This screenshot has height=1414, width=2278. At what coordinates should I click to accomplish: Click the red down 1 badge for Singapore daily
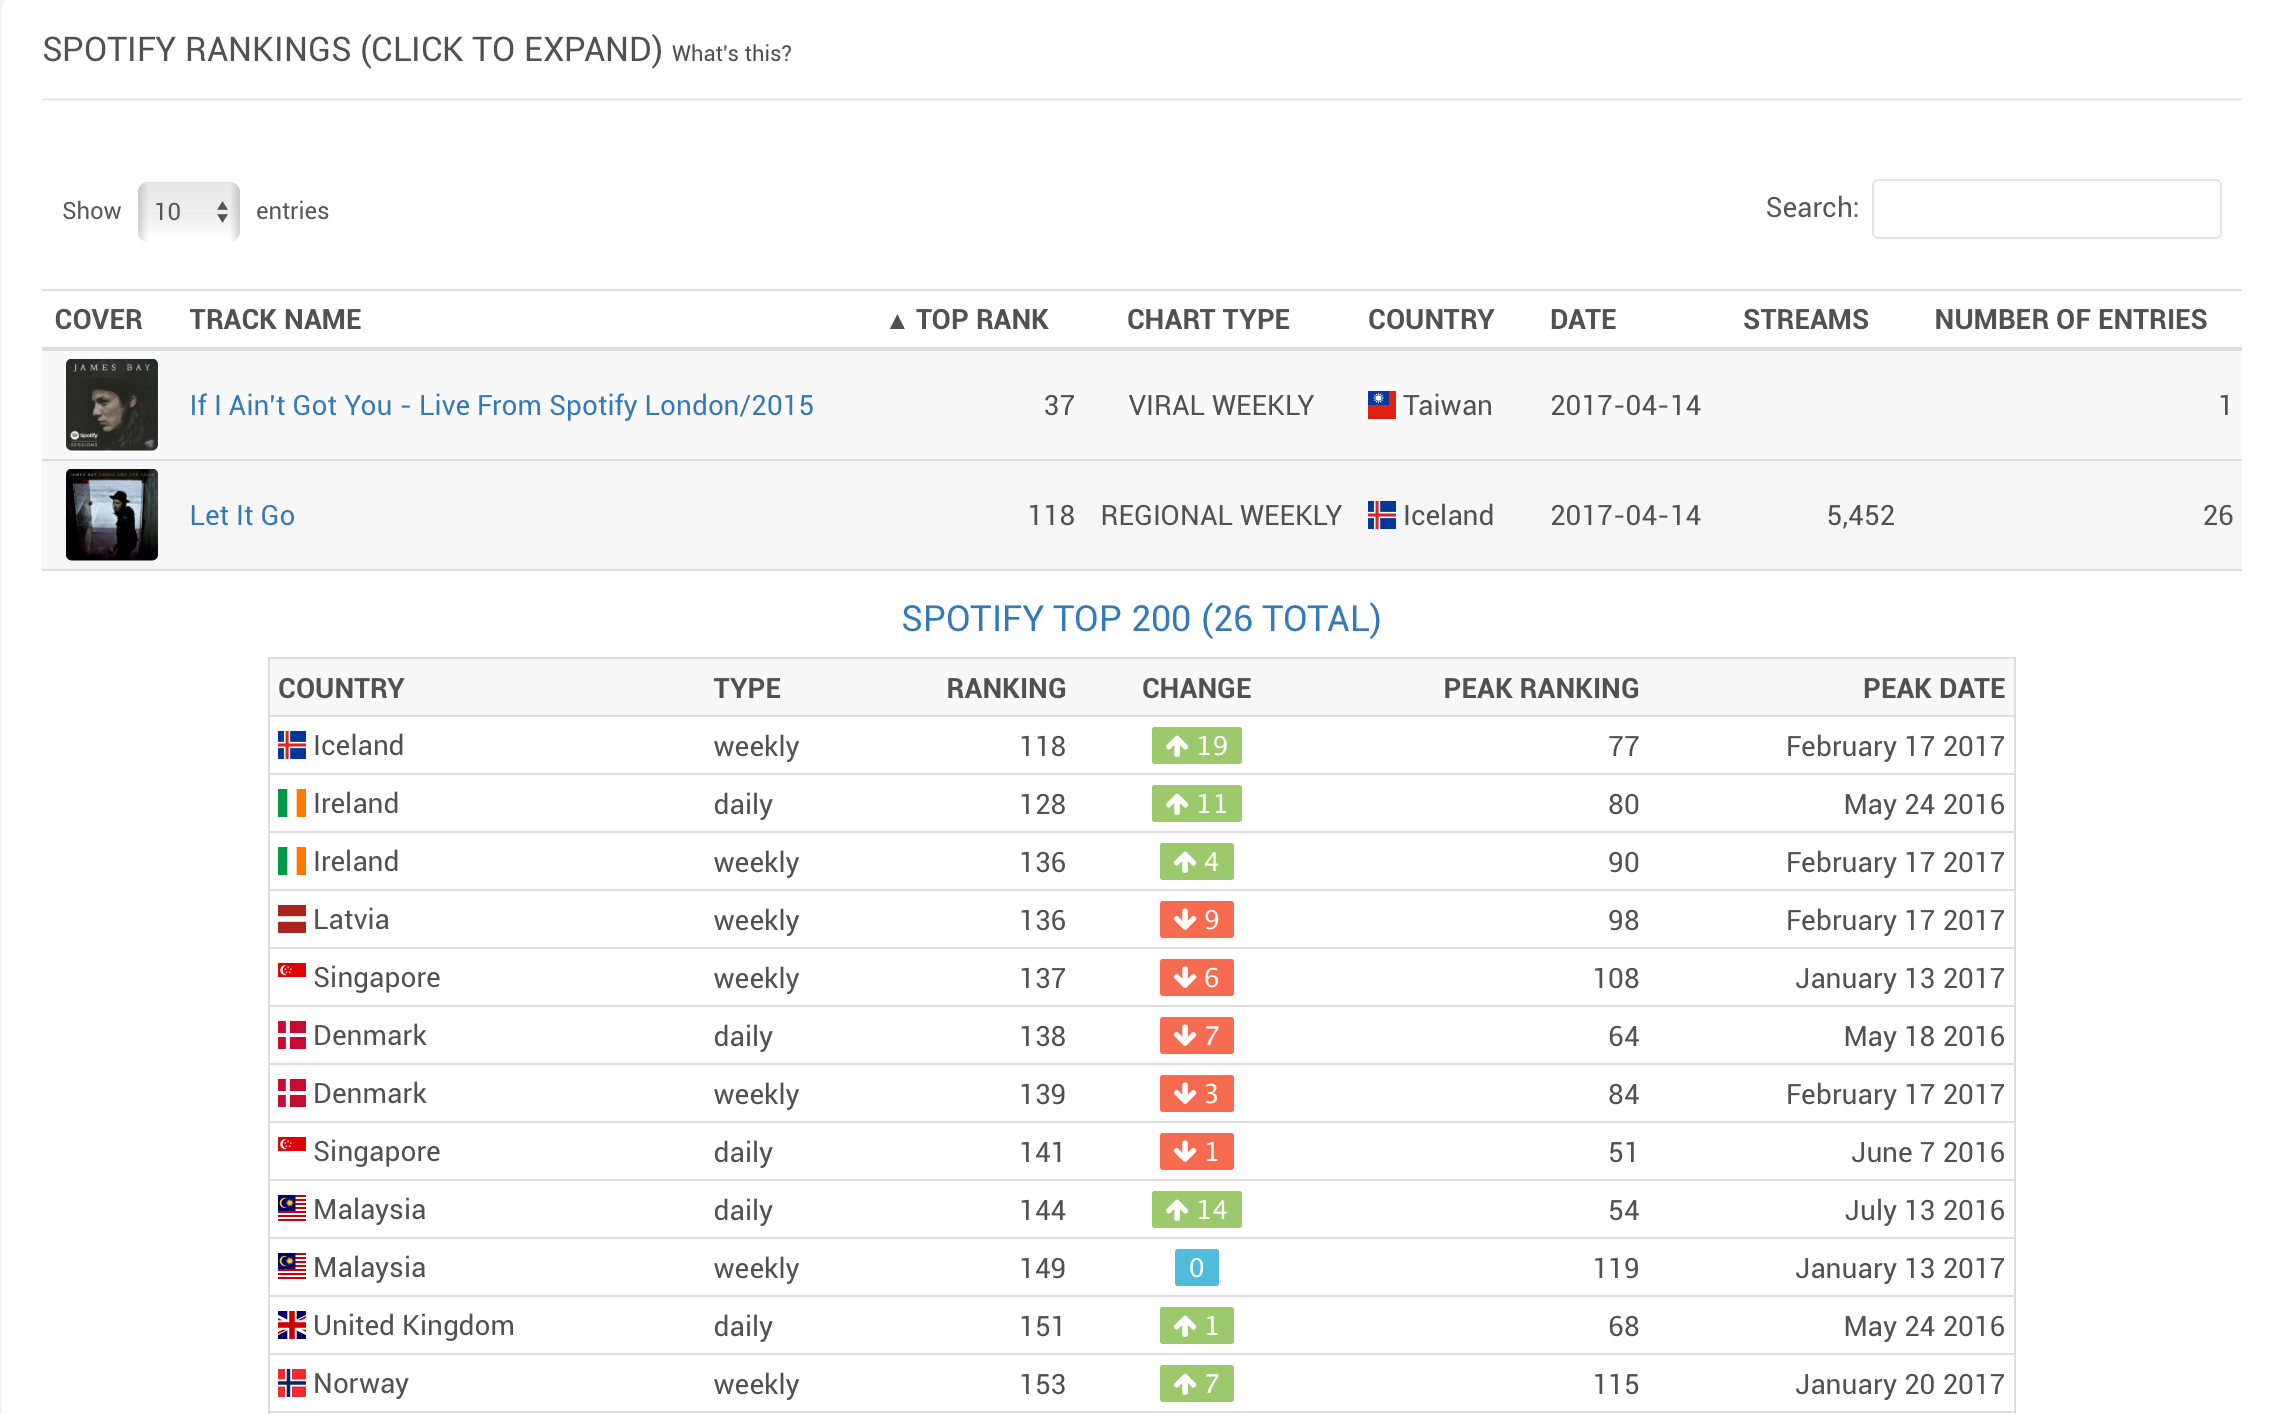[1196, 1151]
